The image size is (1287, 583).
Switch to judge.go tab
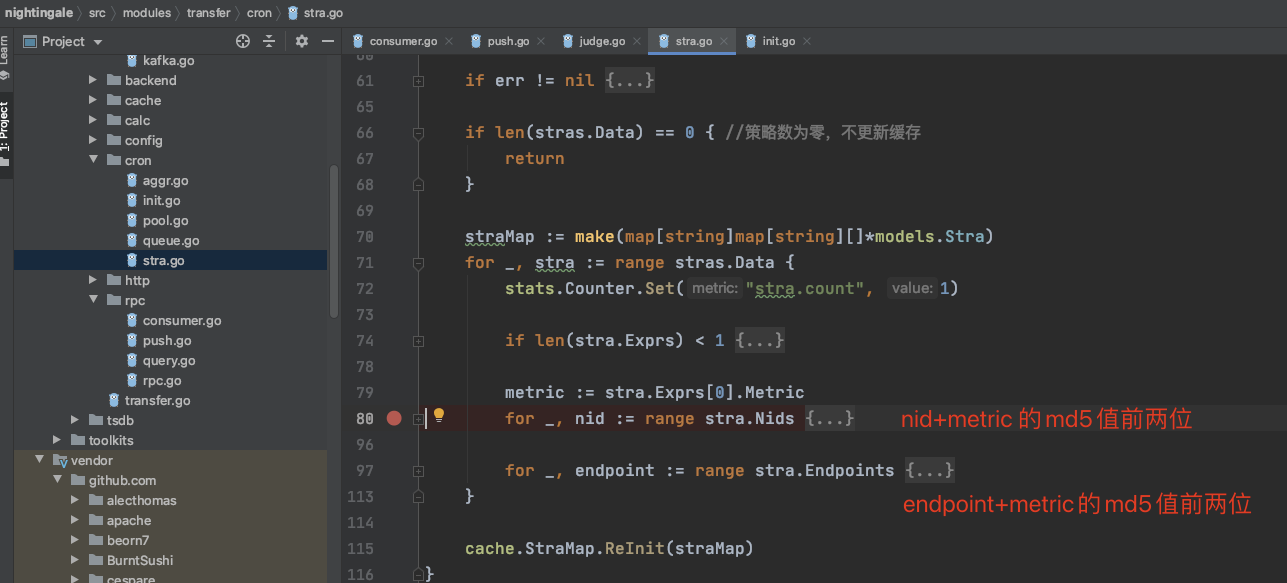(x=604, y=41)
